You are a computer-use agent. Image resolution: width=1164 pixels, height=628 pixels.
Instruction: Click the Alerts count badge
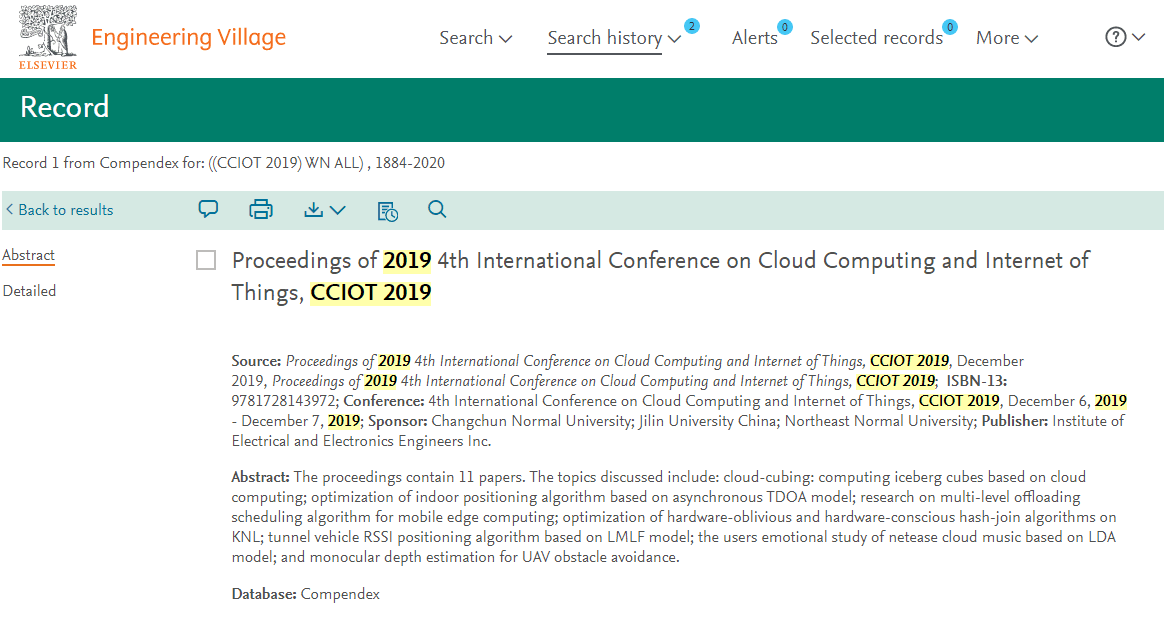click(x=785, y=27)
